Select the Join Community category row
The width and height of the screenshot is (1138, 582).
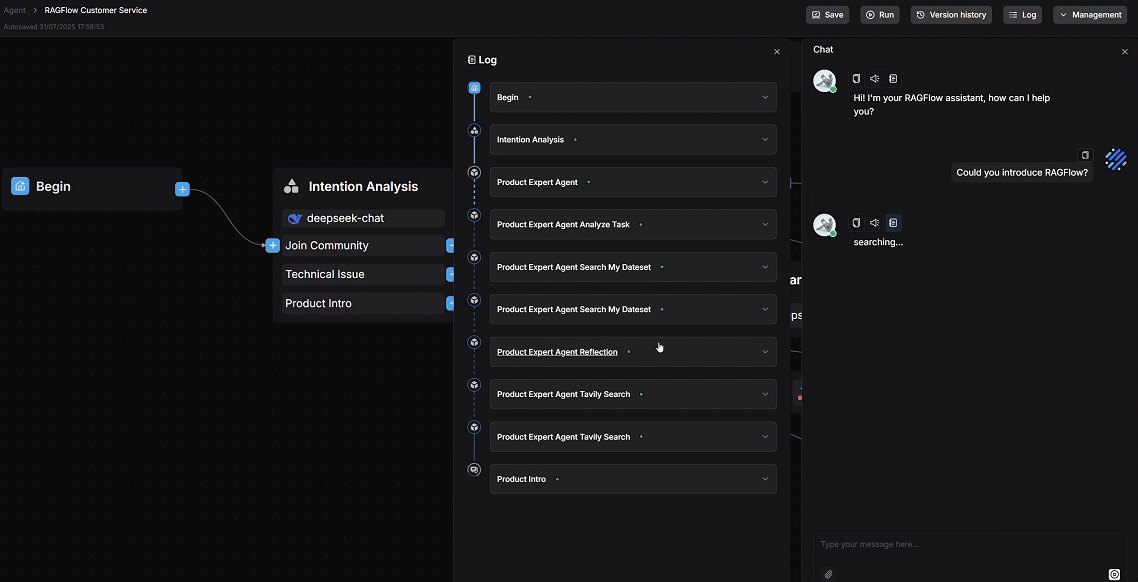coord(363,245)
